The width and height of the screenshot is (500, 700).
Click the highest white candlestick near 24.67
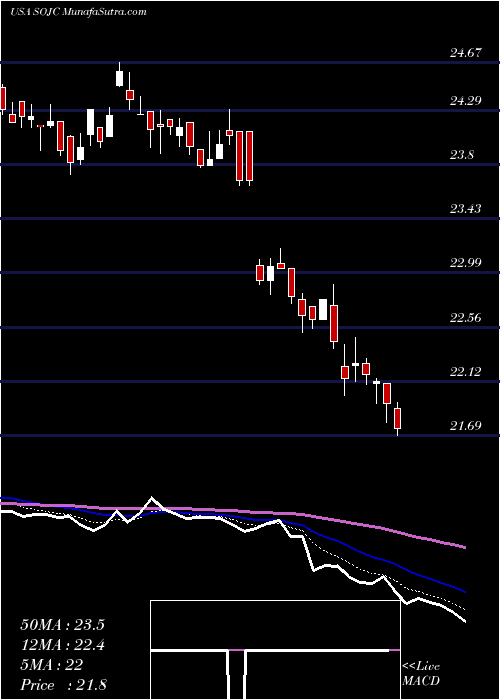click(119, 75)
